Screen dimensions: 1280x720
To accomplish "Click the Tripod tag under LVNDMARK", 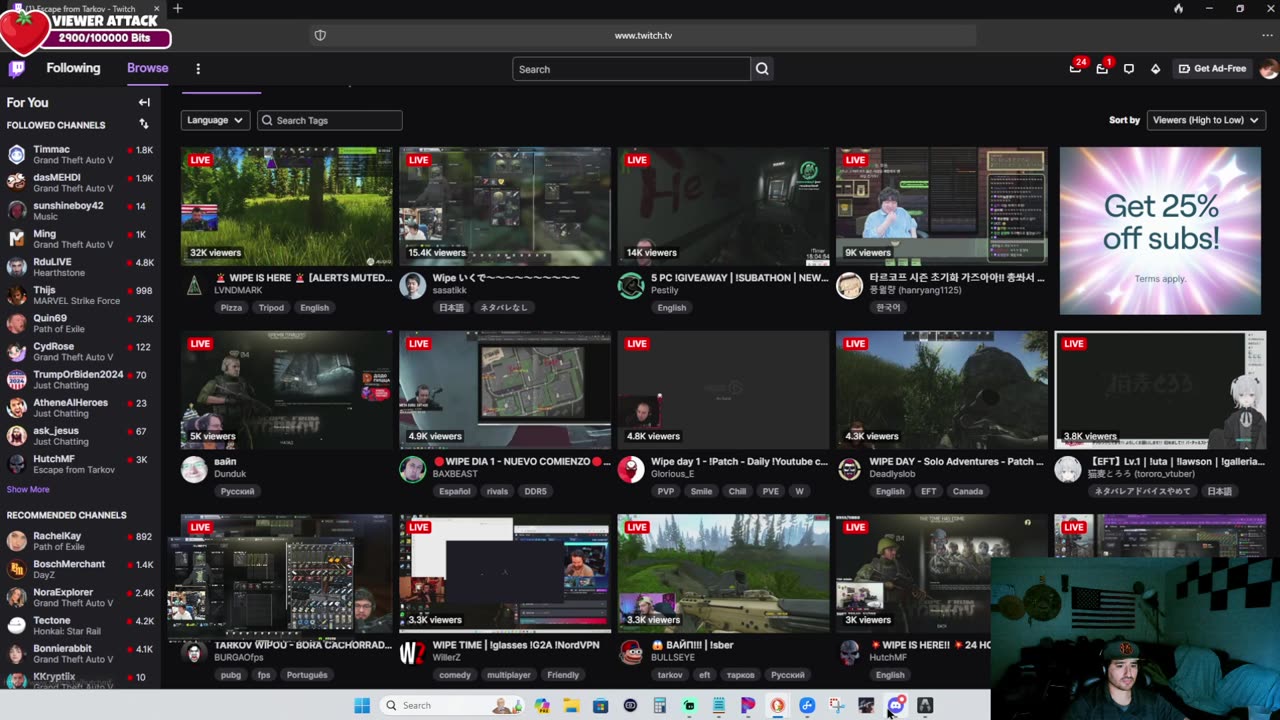I will click(271, 308).
